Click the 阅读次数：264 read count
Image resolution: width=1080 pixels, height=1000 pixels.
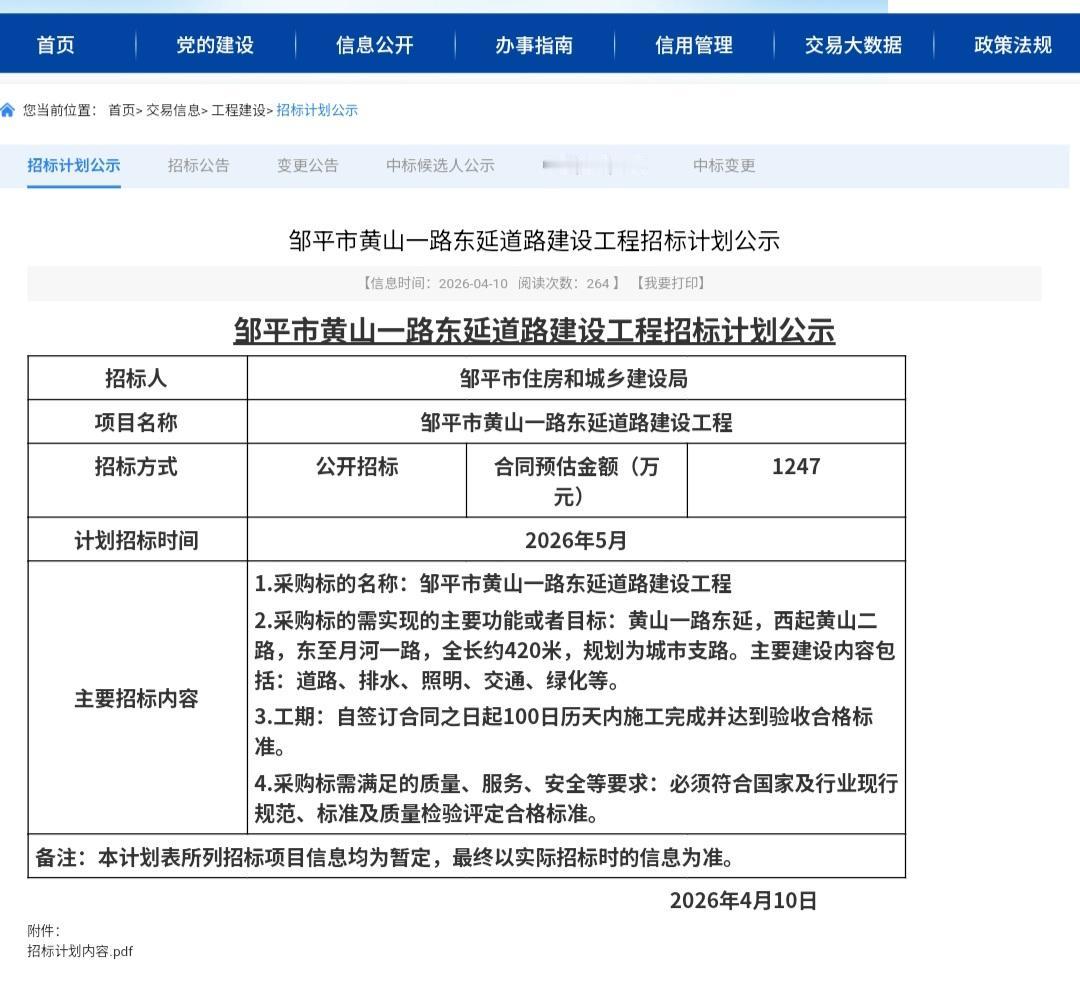point(564,283)
